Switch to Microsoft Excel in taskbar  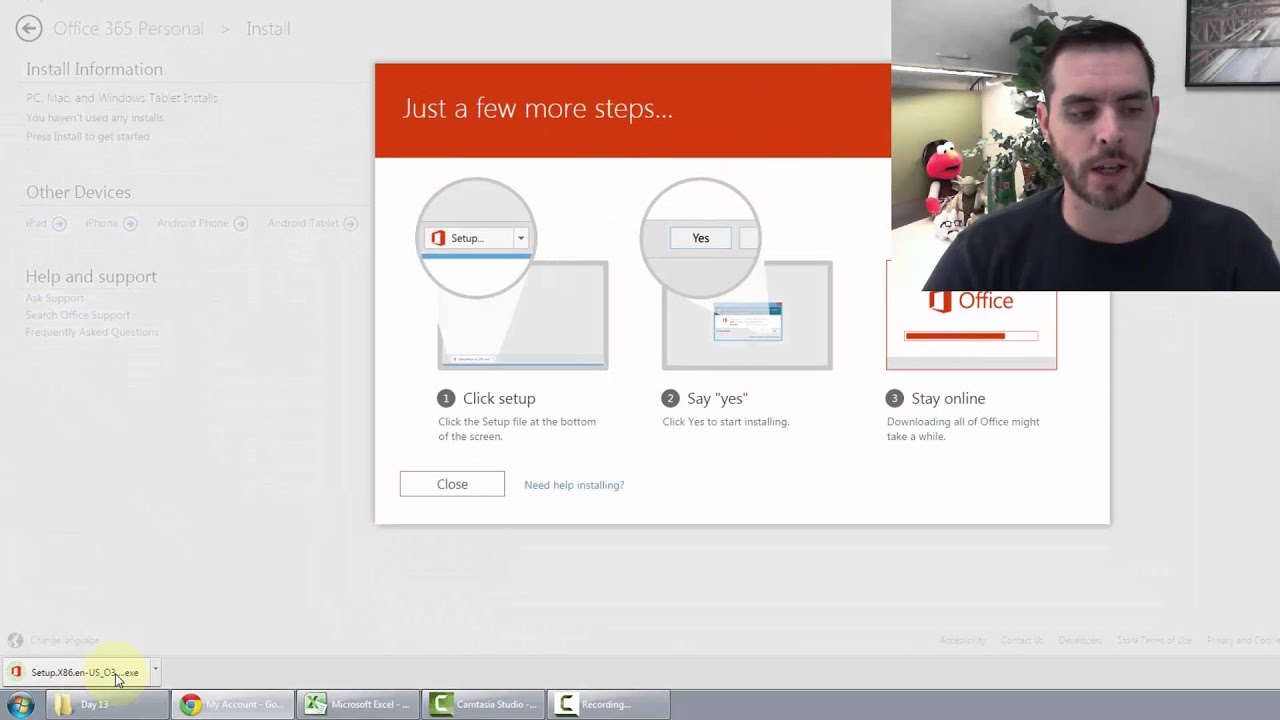tap(357, 705)
